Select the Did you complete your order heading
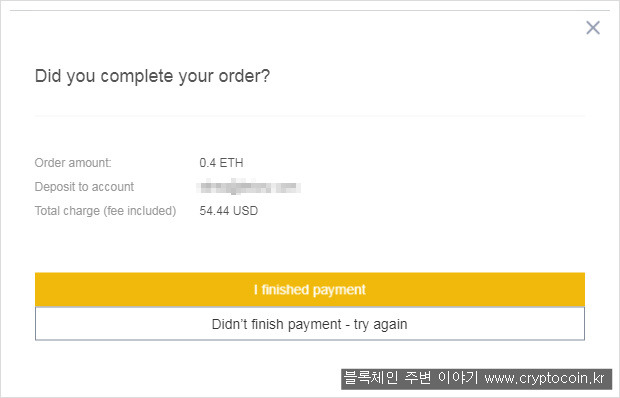 point(152,76)
